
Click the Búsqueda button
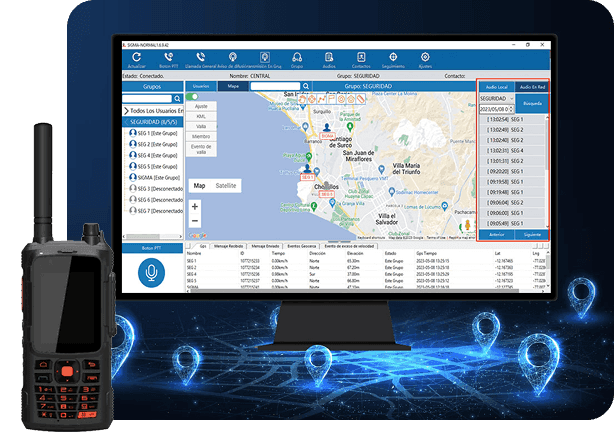532,103
